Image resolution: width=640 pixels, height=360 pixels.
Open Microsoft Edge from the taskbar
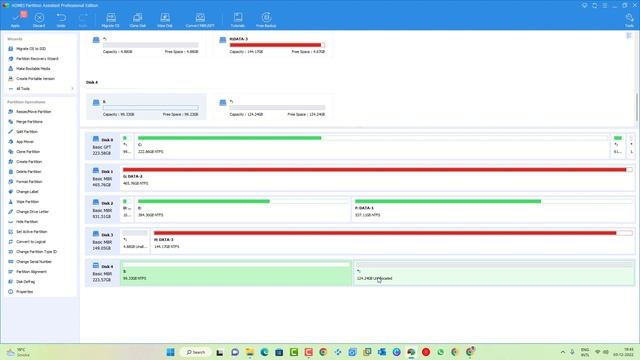(x=264, y=352)
